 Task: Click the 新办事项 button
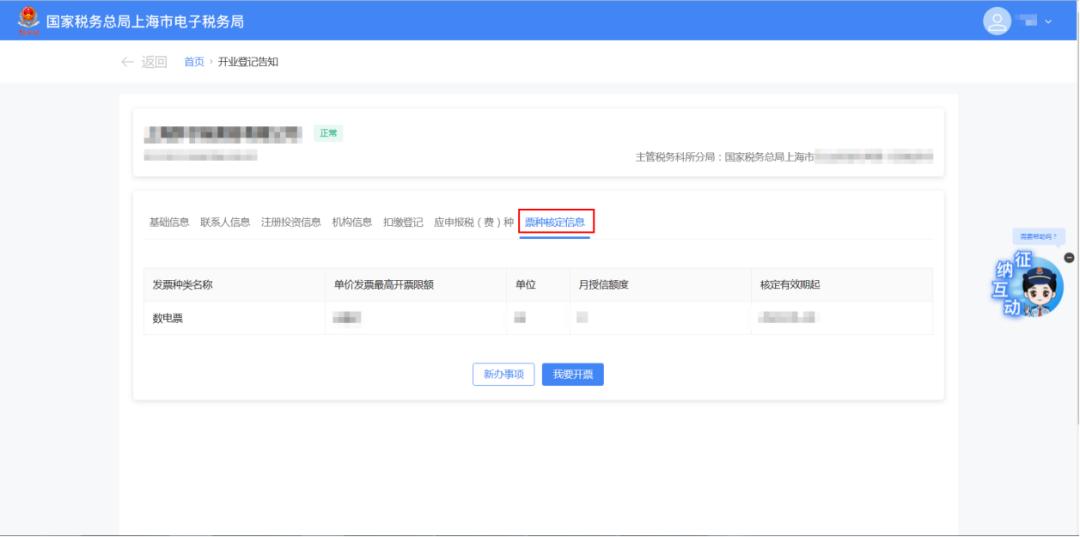(x=503, y=374)
